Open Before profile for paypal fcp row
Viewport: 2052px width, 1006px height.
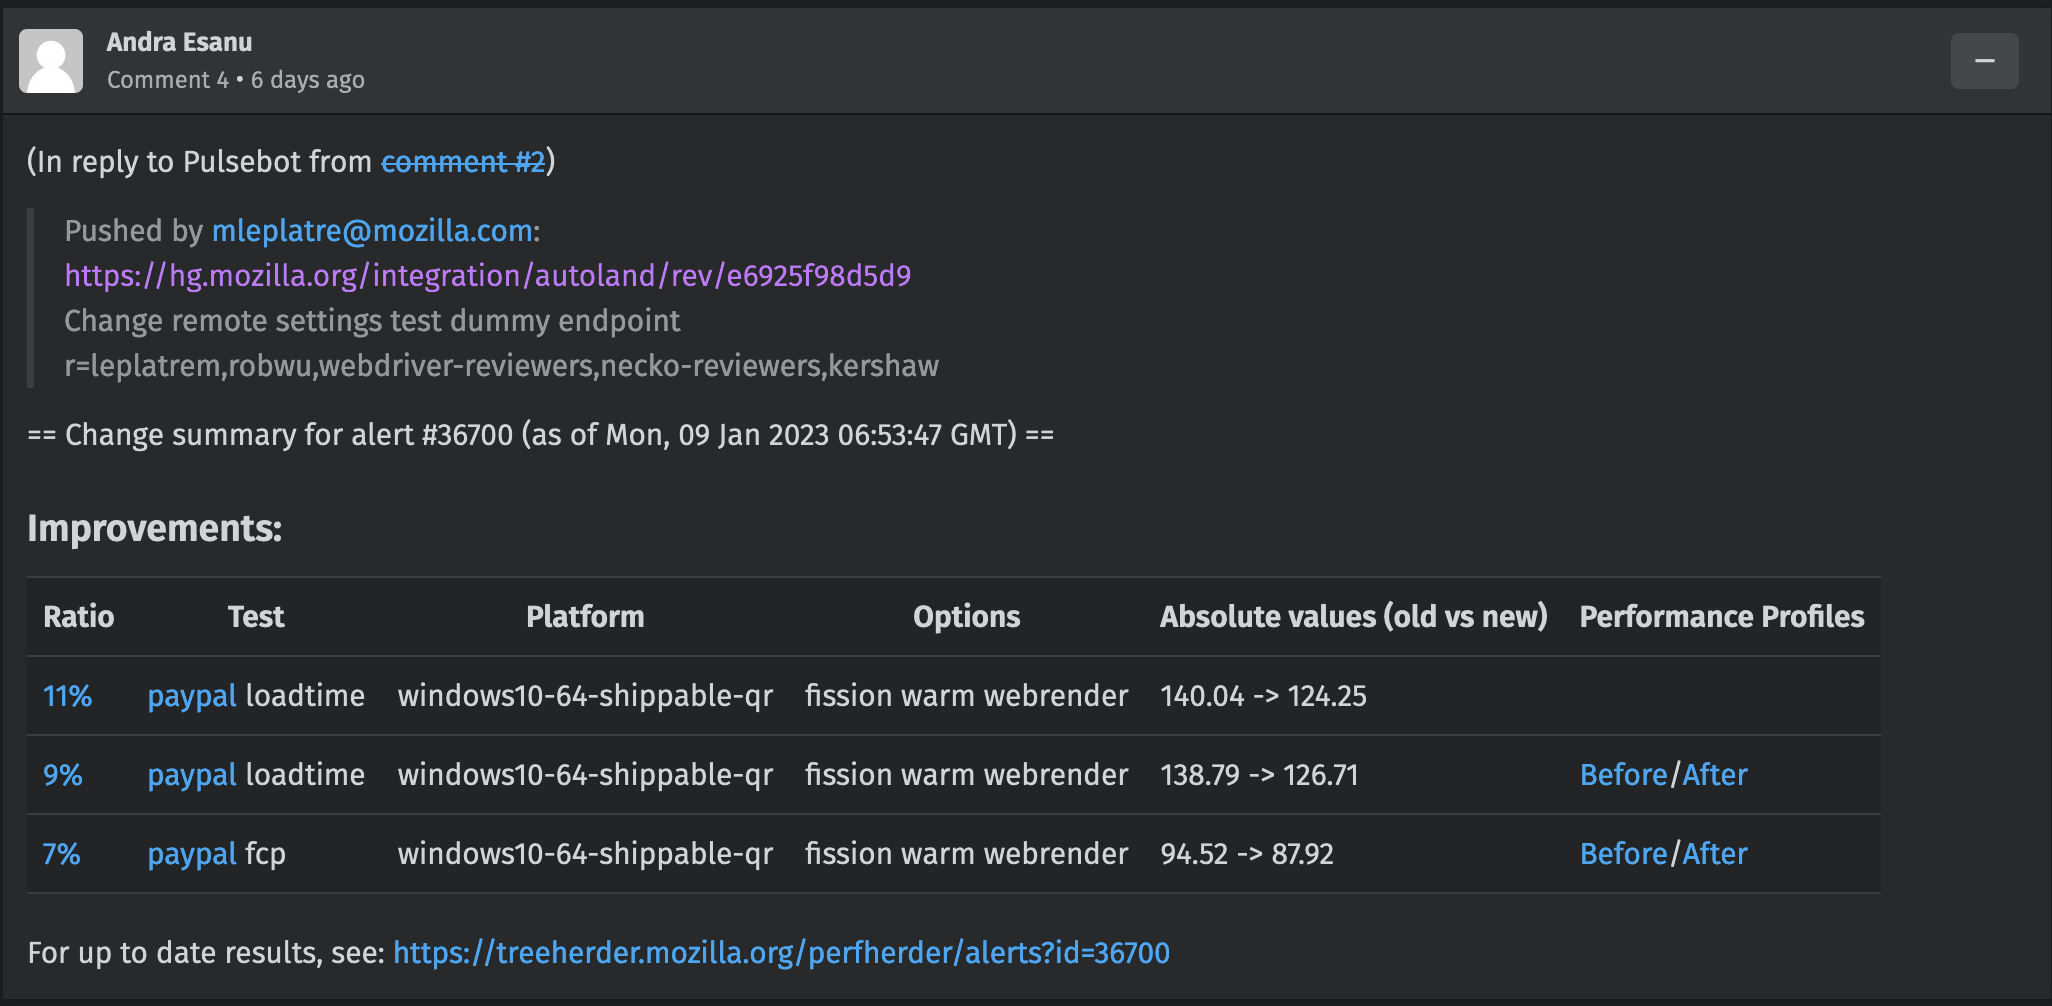tap(1623, 854)
